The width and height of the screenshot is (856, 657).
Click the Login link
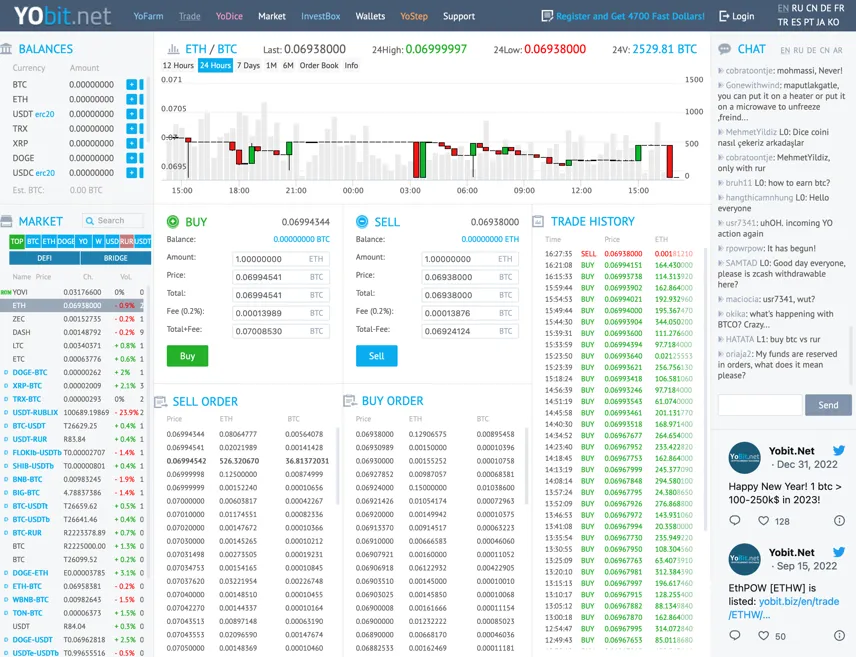click(x=743, y=16)
